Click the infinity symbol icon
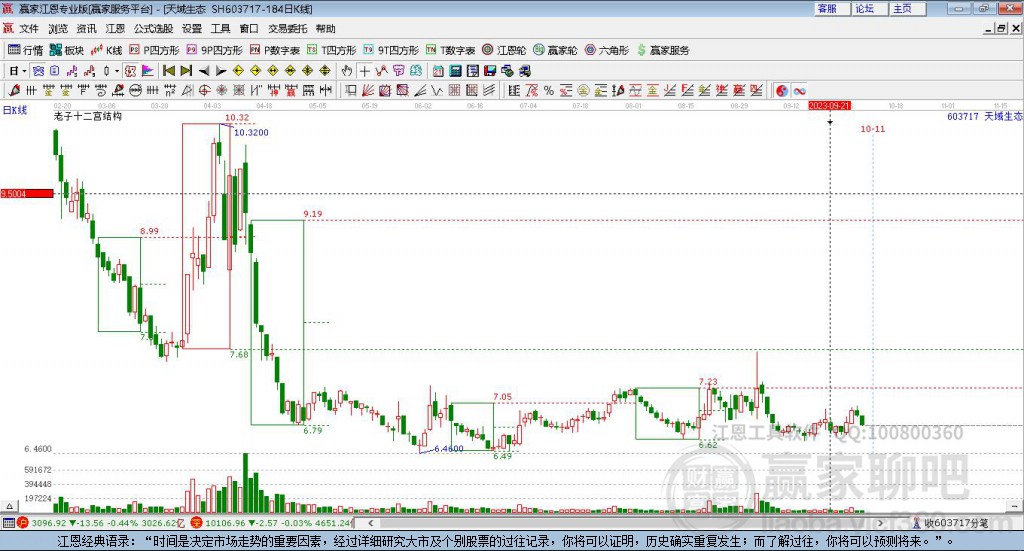Image resolution: width=1024 pixels, height=551 pixels. point(799,91)
